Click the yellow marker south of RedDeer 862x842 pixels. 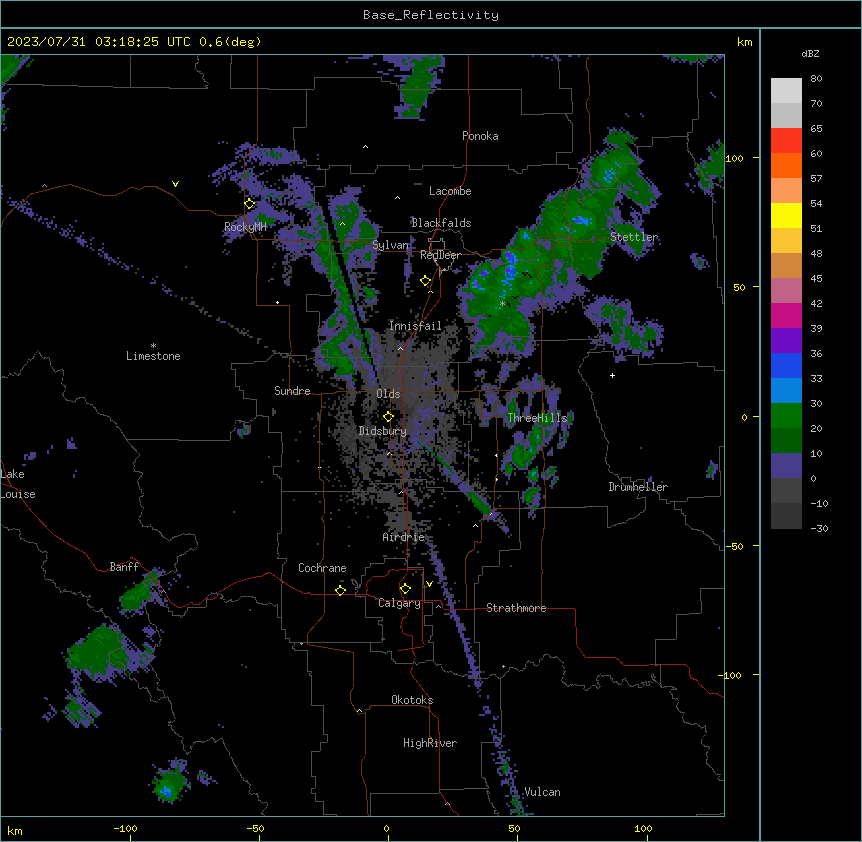click(x=425, y=281)
